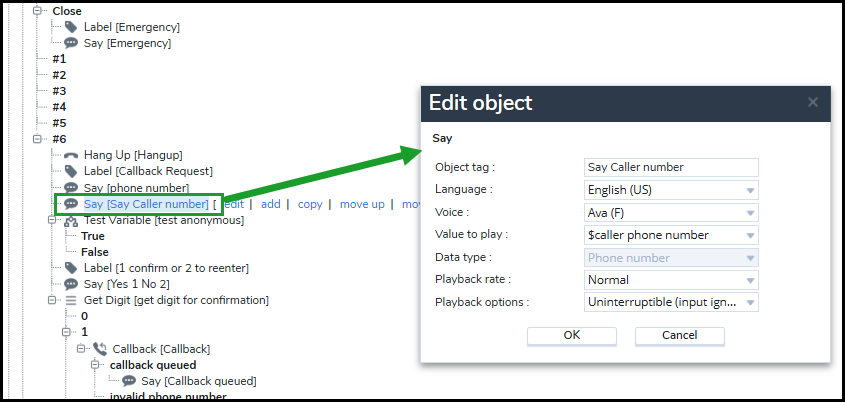The image size is (845, 402).
Task: Click the Label Callback Request tag icon
Action: [71, 171]
